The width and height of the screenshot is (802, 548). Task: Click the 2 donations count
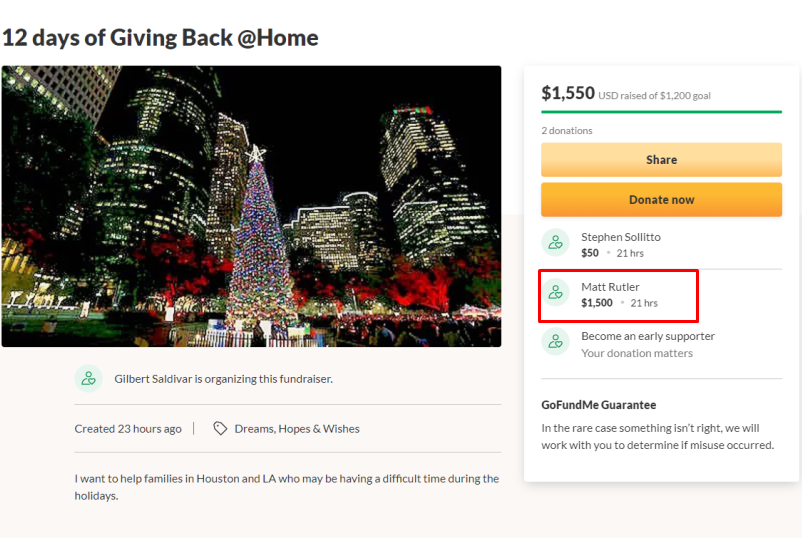tap(567, 130)
